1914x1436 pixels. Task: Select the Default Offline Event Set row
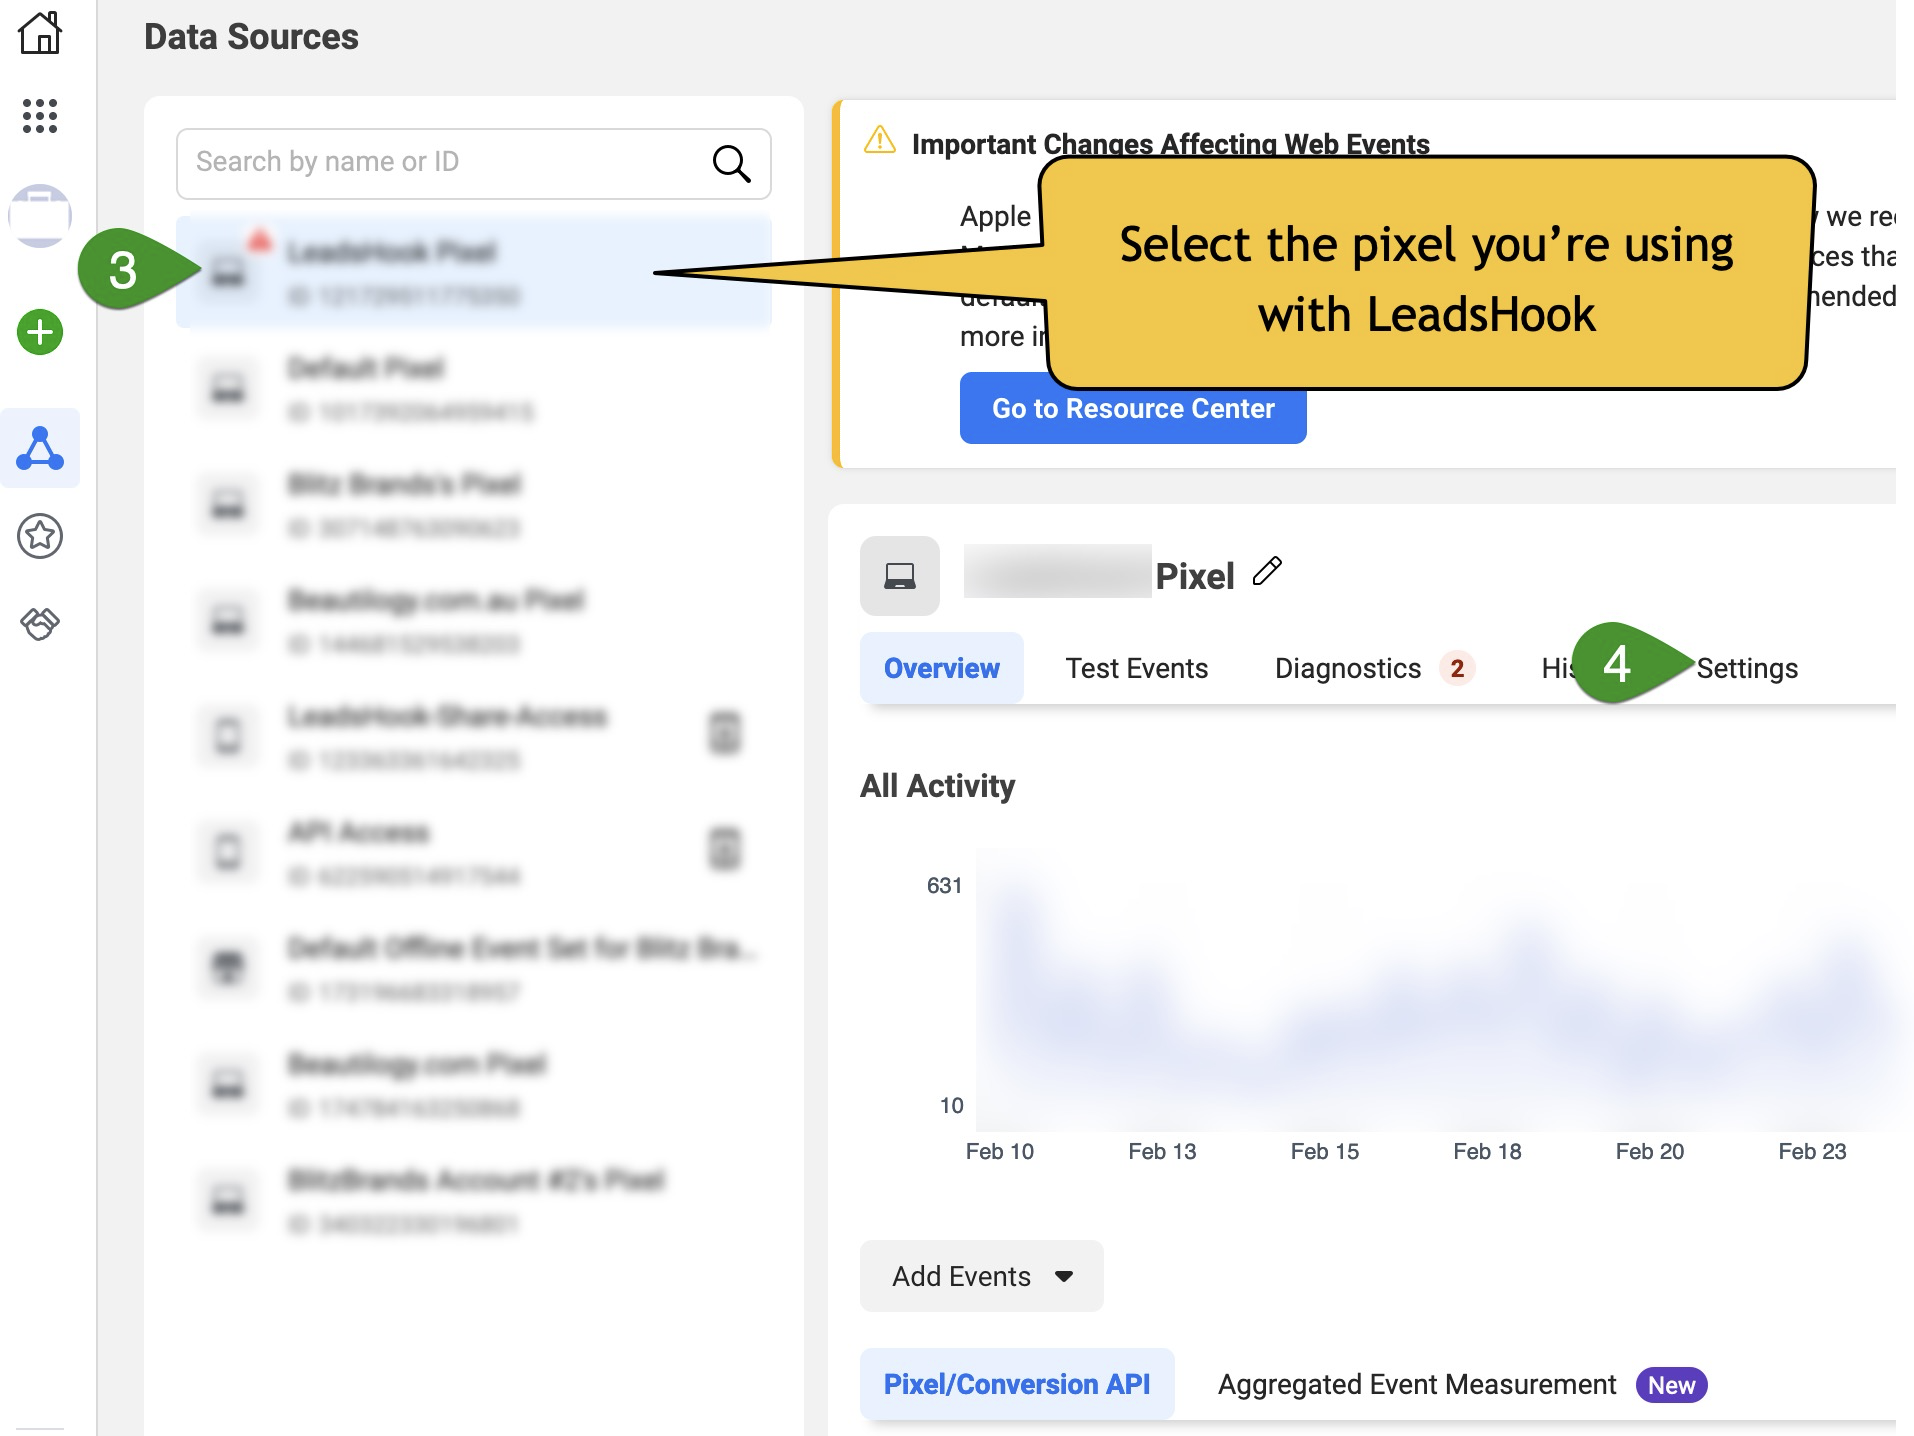[x=474, y=968]
